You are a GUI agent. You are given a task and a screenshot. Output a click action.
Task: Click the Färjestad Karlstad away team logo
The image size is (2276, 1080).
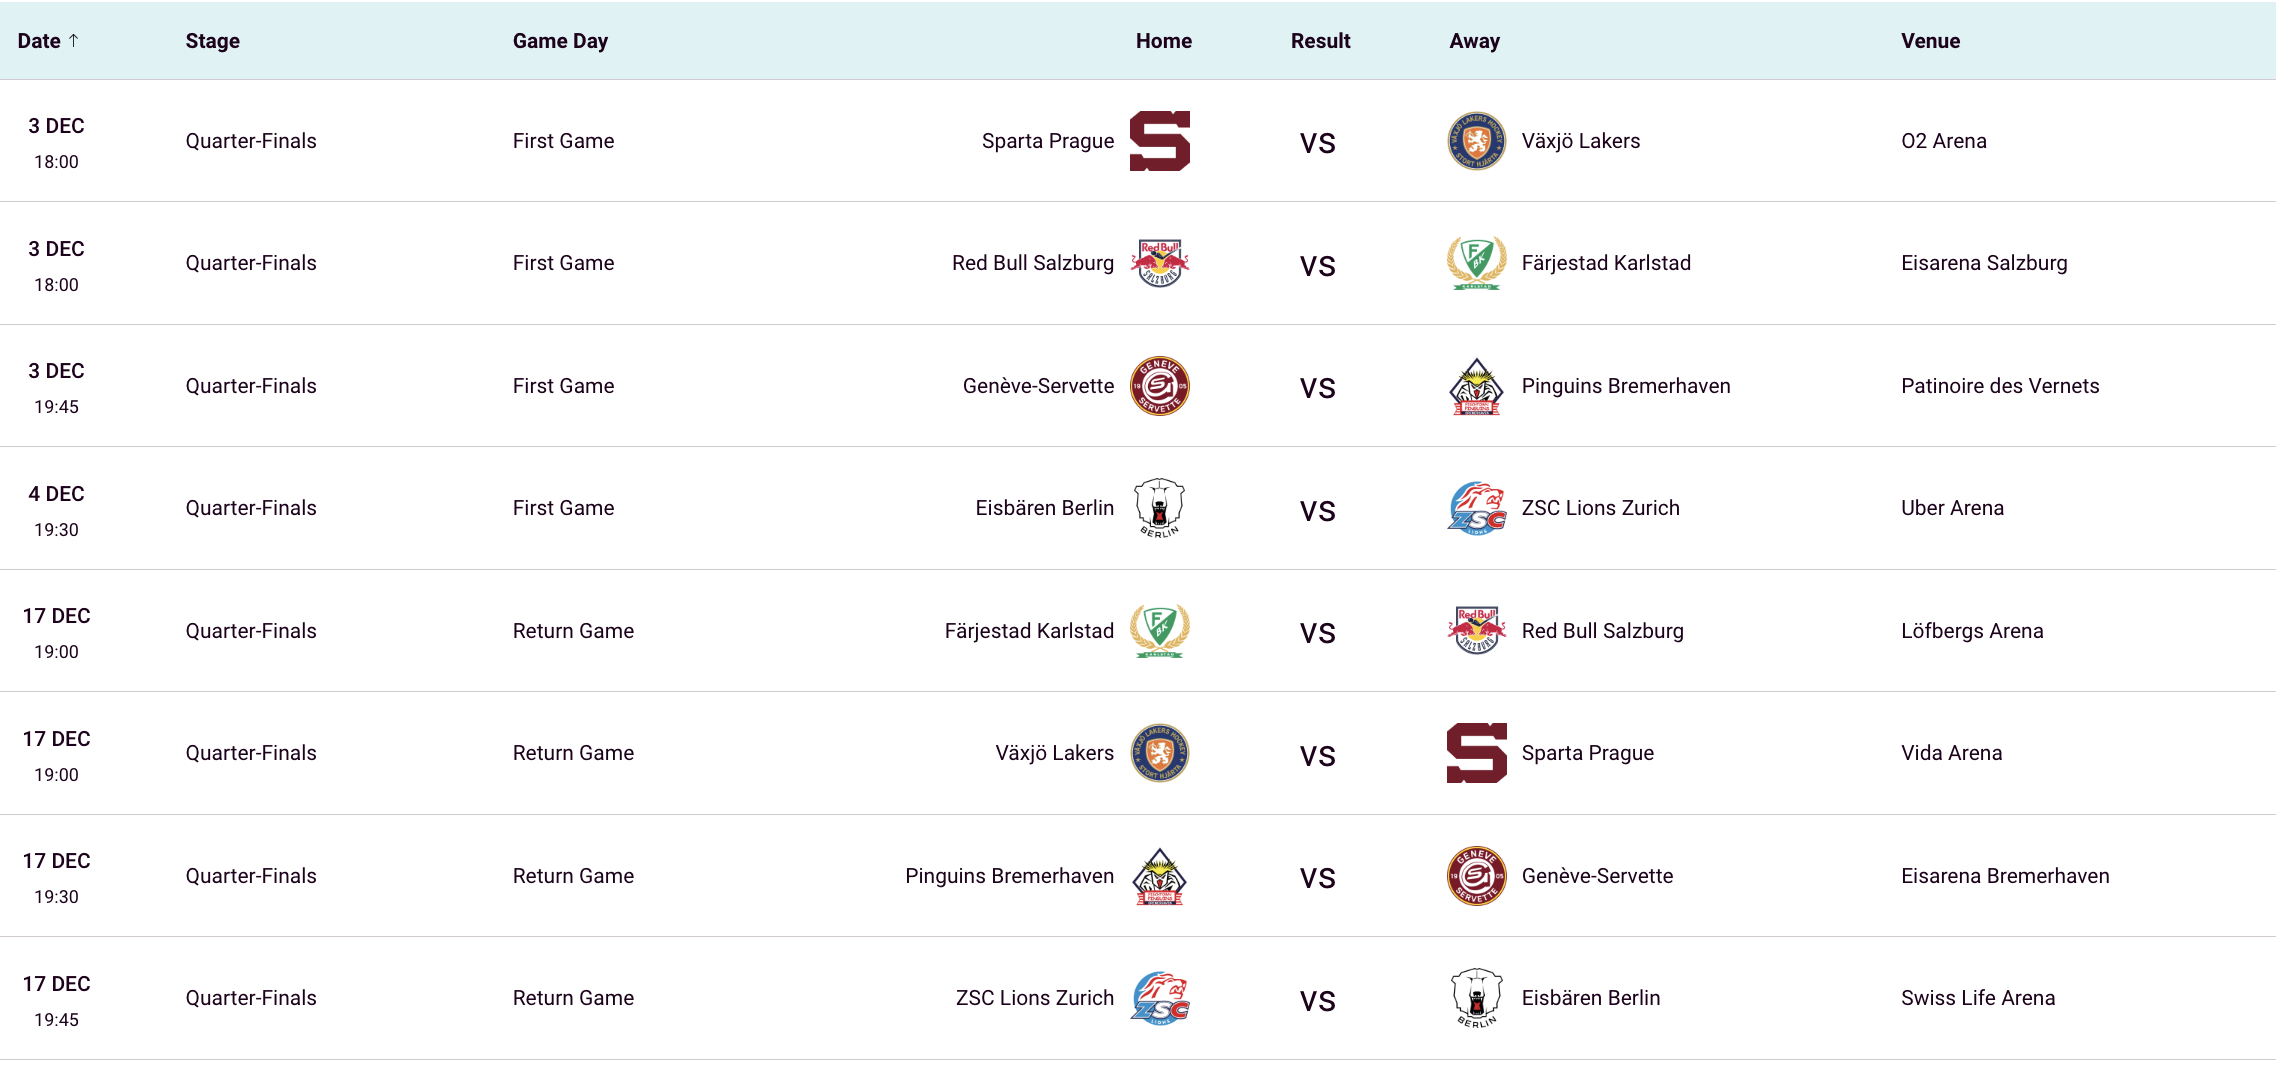pos(1476,263)
